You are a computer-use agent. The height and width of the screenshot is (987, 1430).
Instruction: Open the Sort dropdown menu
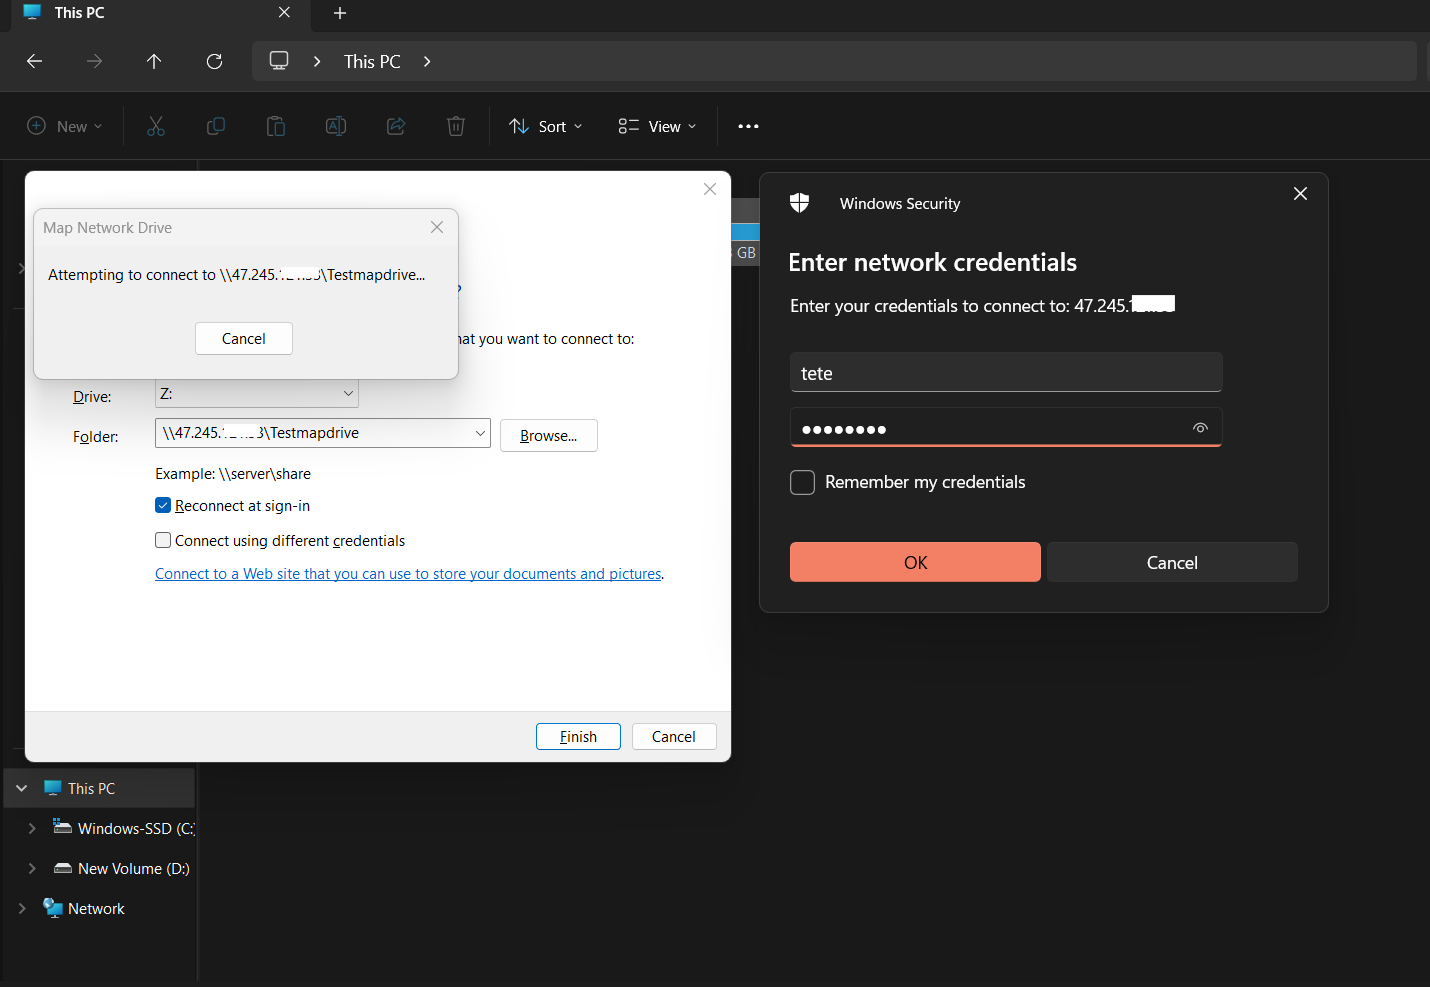click(546, 126)
